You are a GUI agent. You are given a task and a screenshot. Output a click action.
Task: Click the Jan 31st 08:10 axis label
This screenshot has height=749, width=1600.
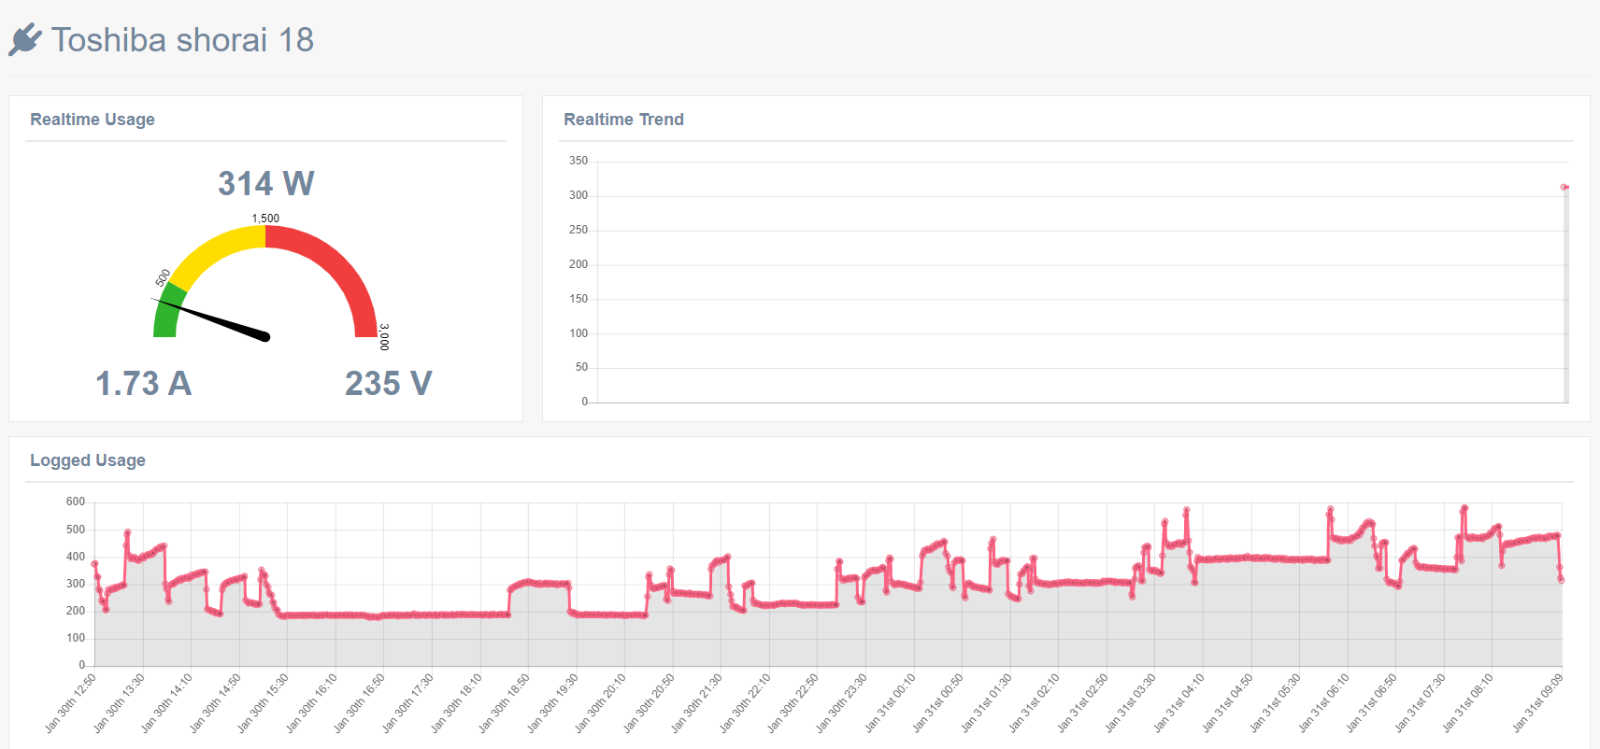[x=1468, y=703]
